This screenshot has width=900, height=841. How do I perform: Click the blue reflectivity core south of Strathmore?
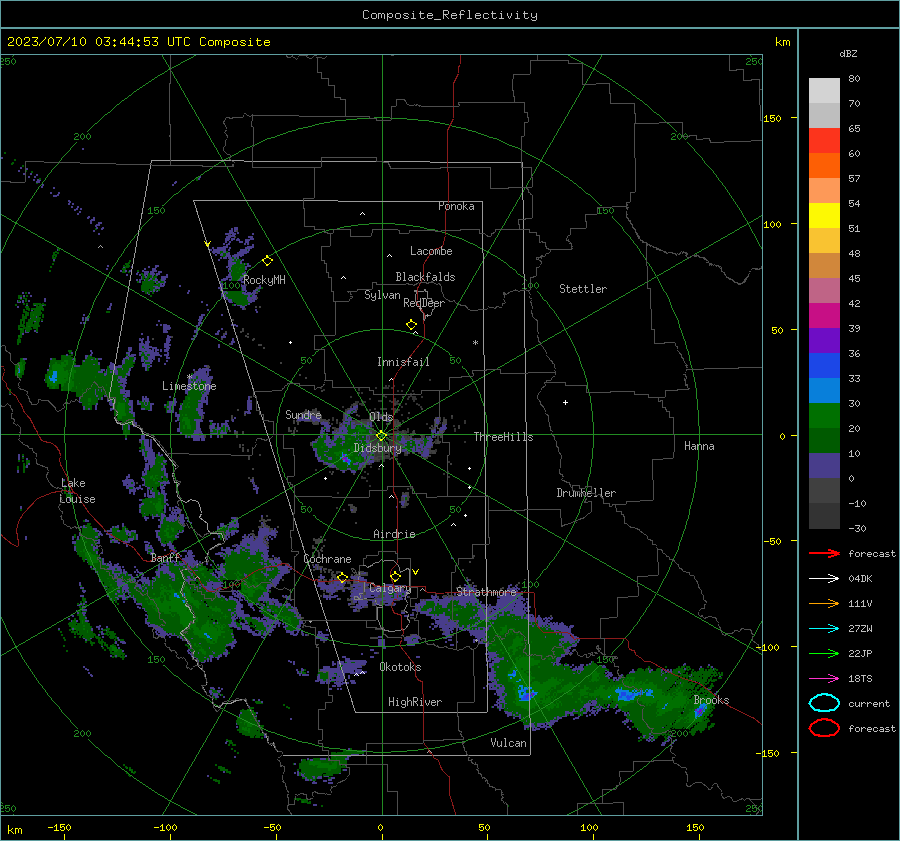click(525, 693)
